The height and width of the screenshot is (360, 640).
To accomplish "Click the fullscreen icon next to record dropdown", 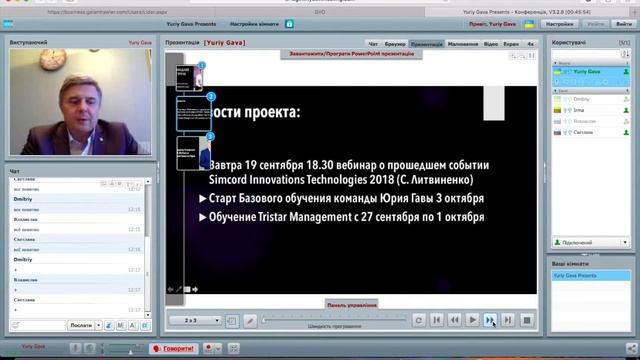I will click(233, 348).
